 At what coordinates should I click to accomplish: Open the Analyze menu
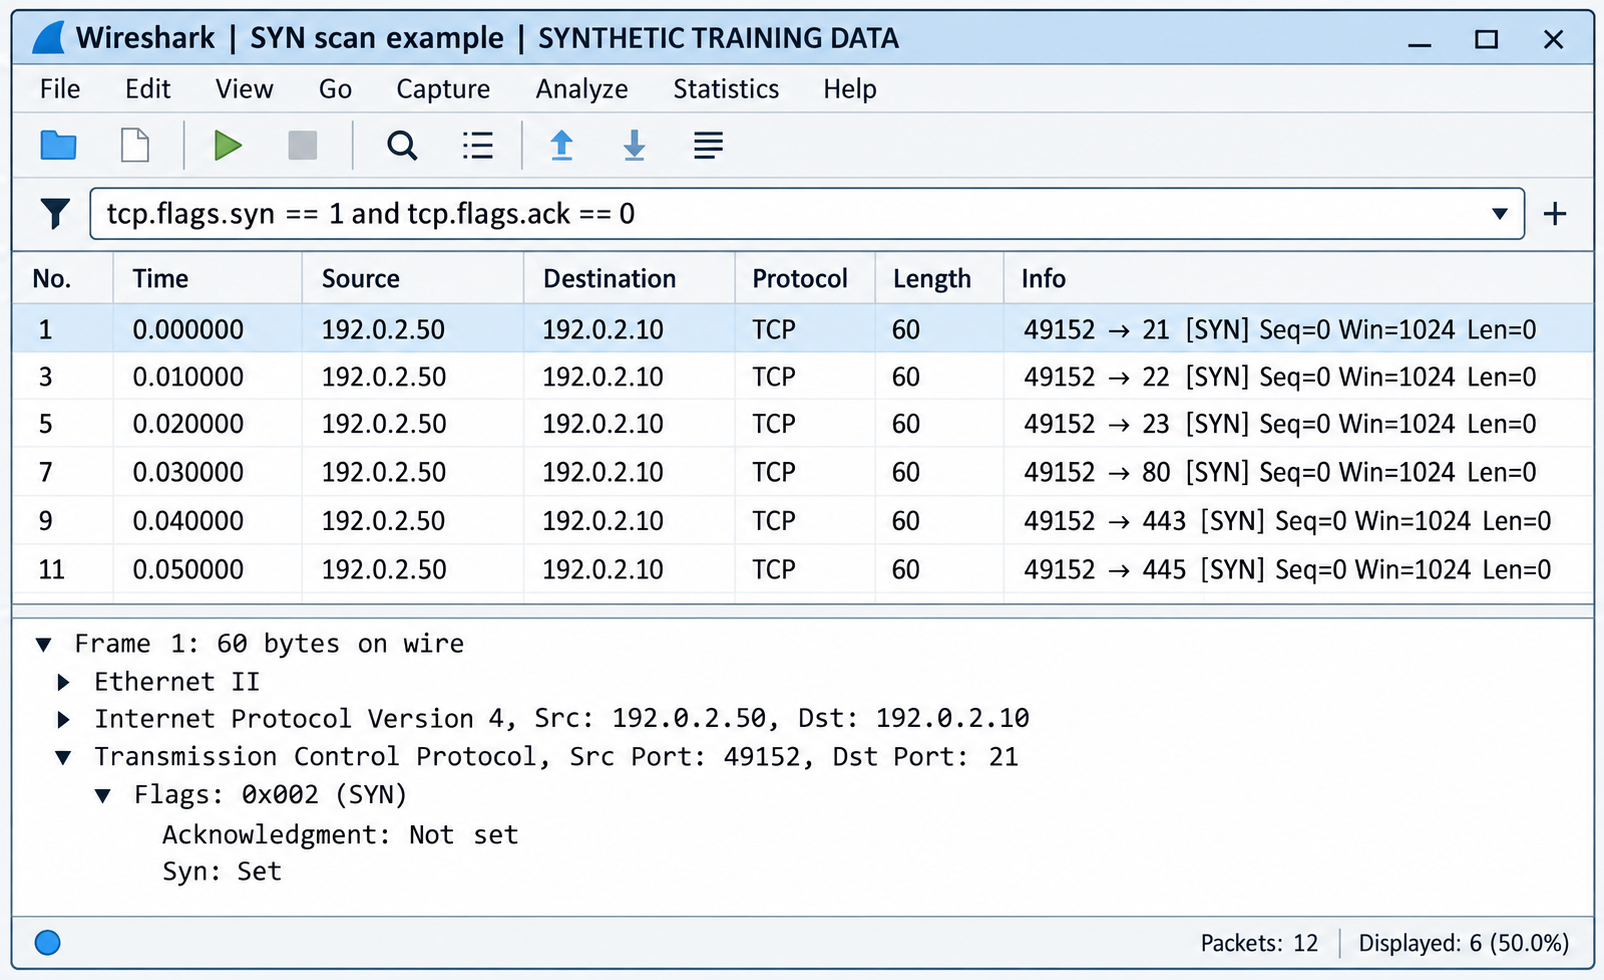pyautogui.click(x=581, y=89)
